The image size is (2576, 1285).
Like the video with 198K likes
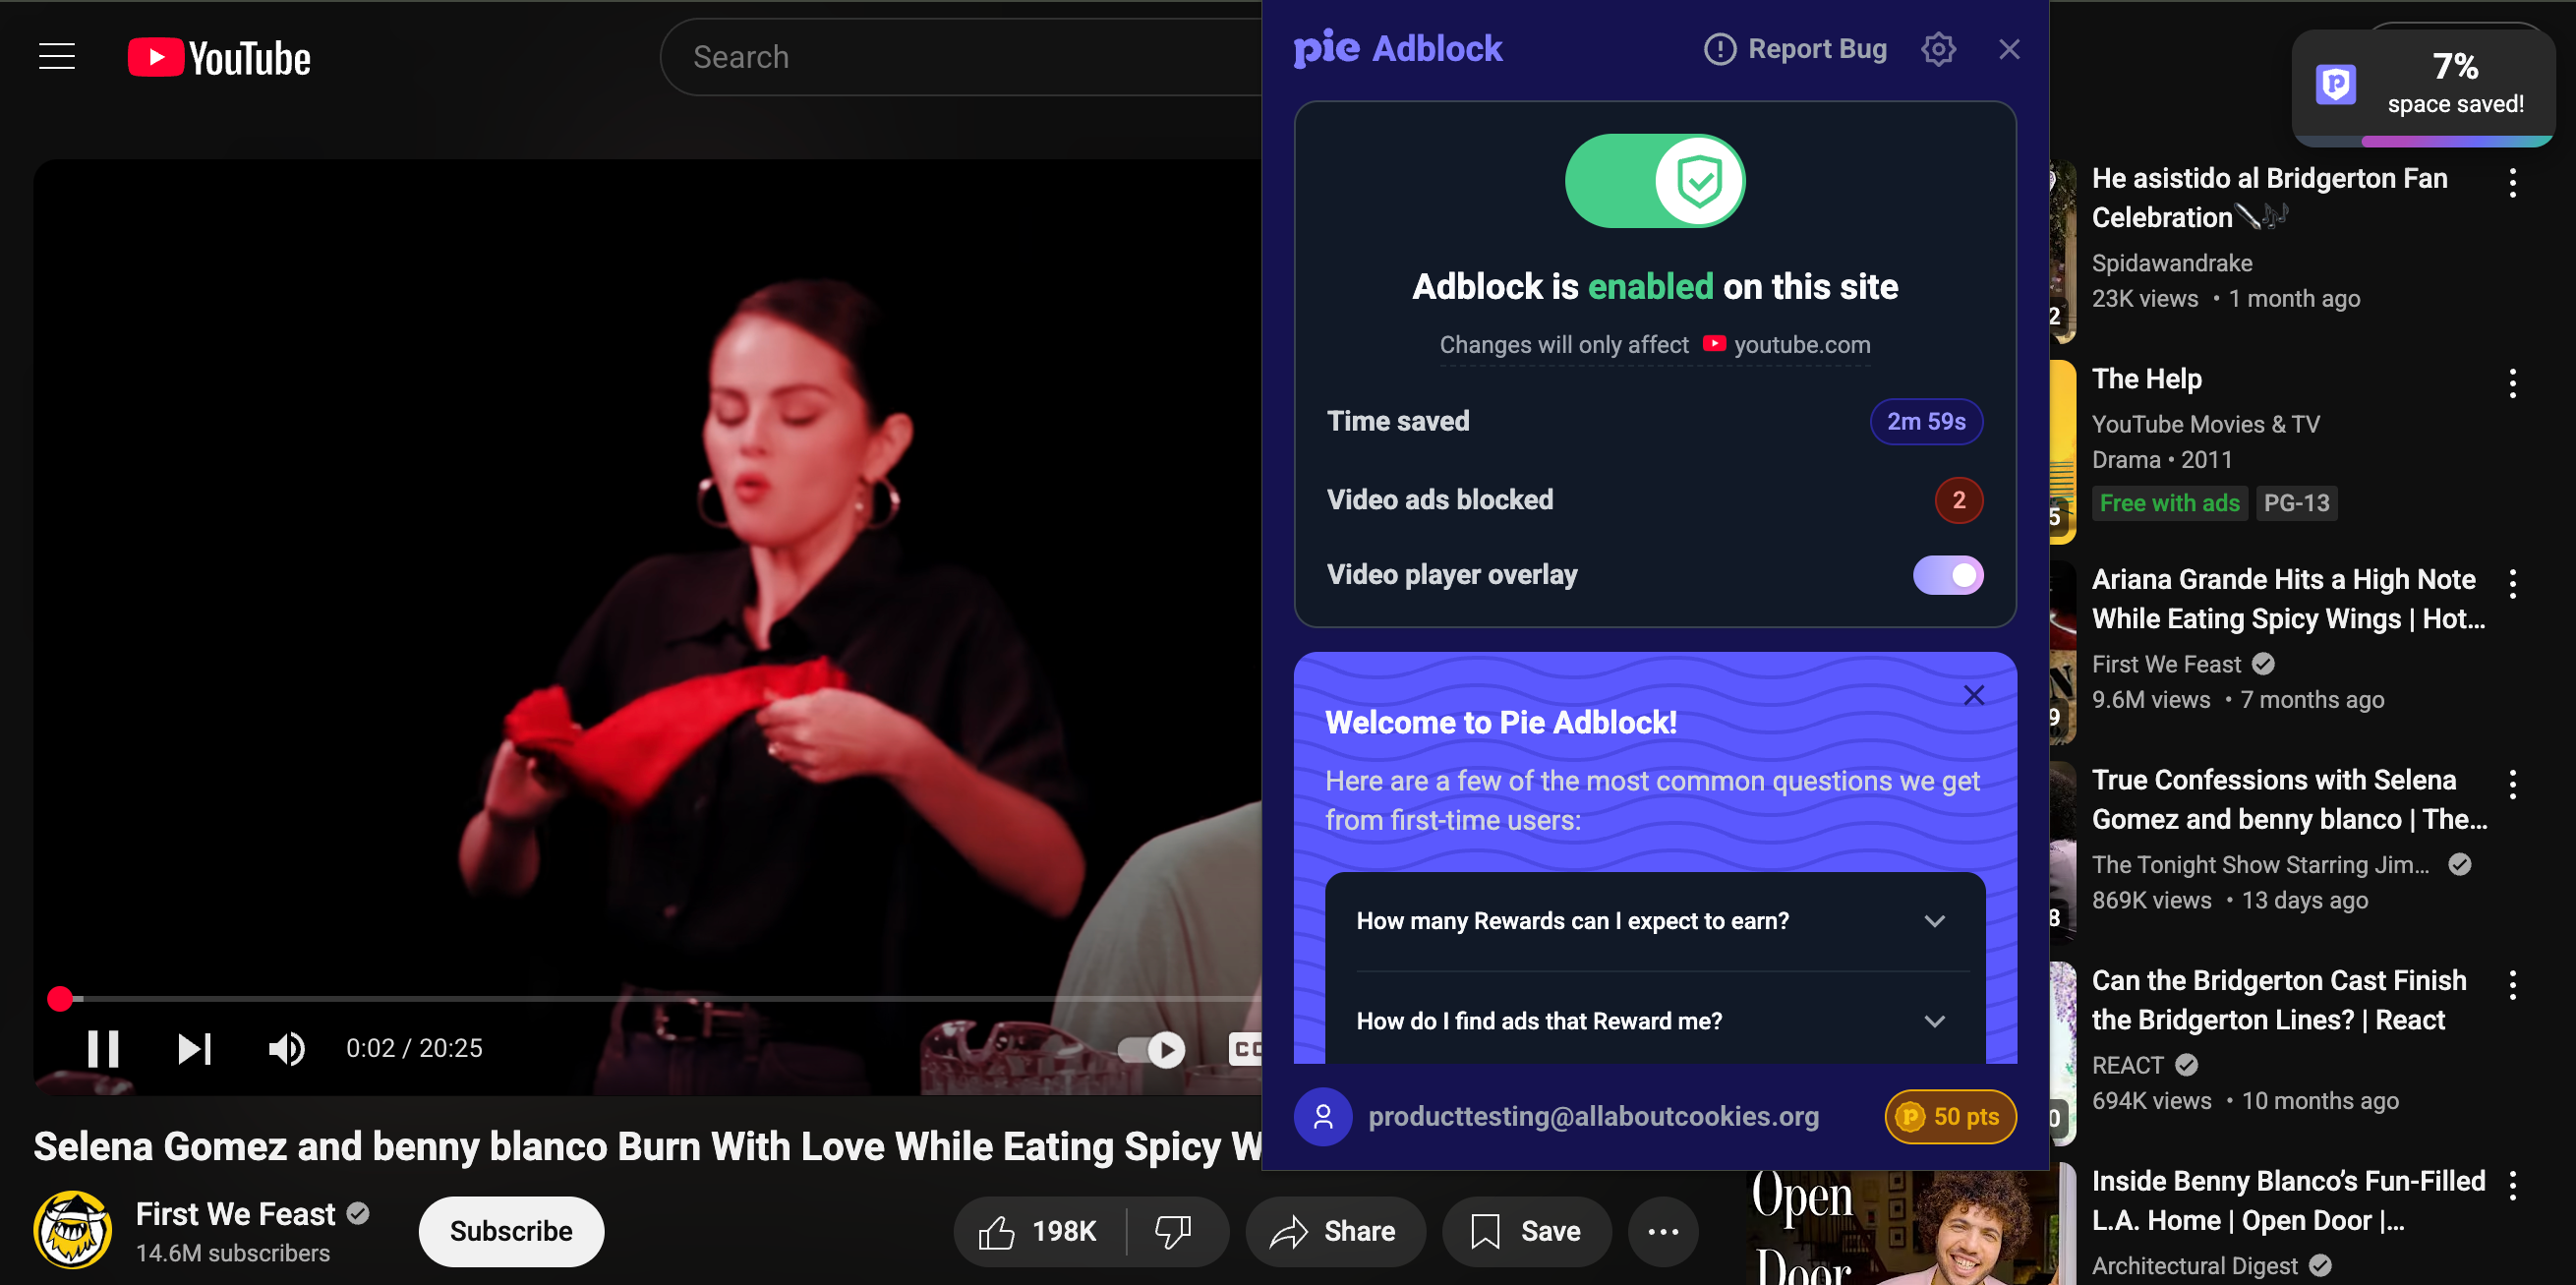(1038, 1231)
